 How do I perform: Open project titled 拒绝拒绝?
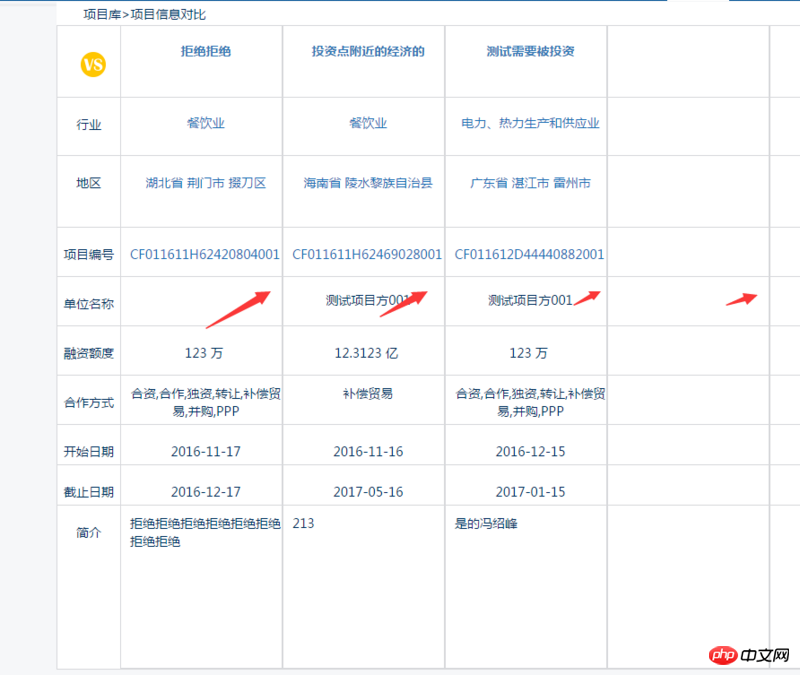tap(206, 51)
